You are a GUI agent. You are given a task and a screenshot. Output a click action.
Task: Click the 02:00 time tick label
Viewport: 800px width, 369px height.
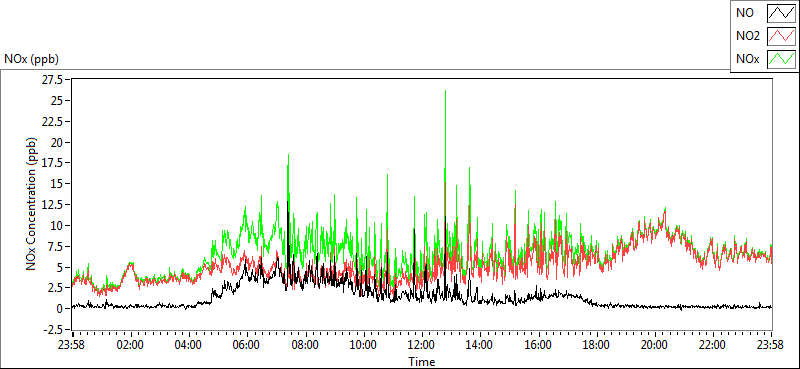131,344
